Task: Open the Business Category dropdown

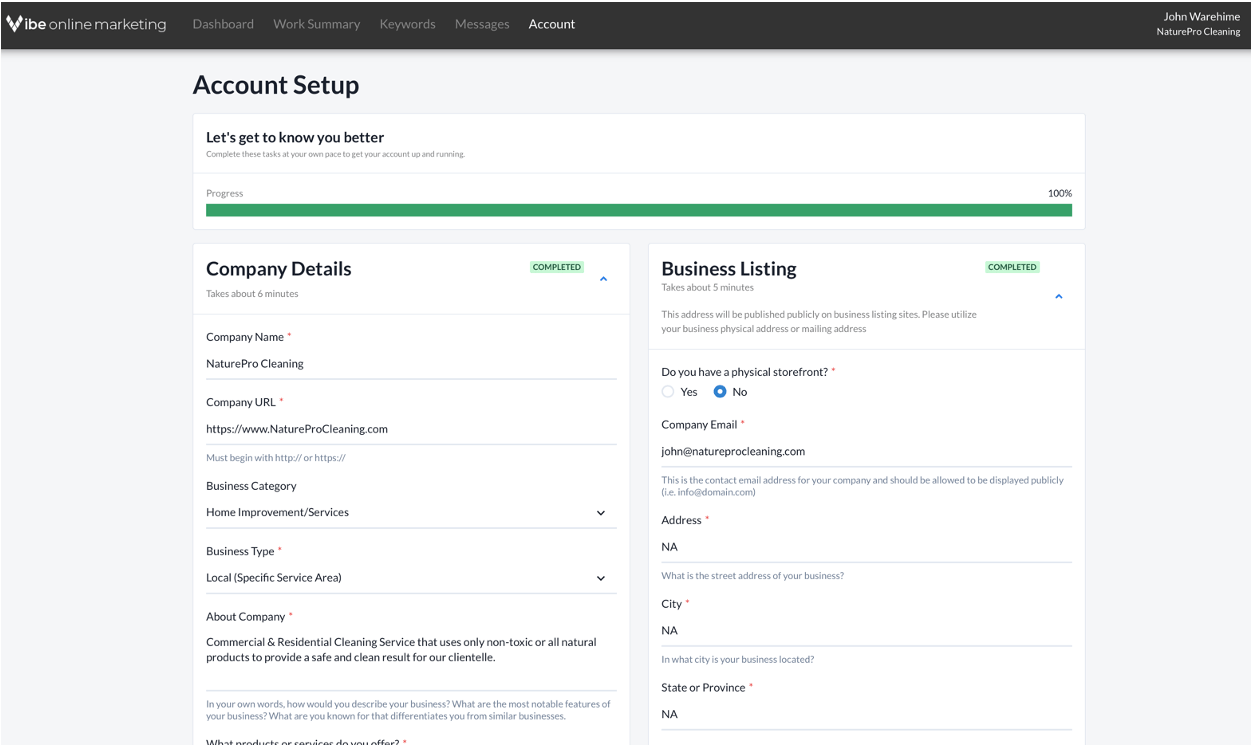Action: click(410, 513)
